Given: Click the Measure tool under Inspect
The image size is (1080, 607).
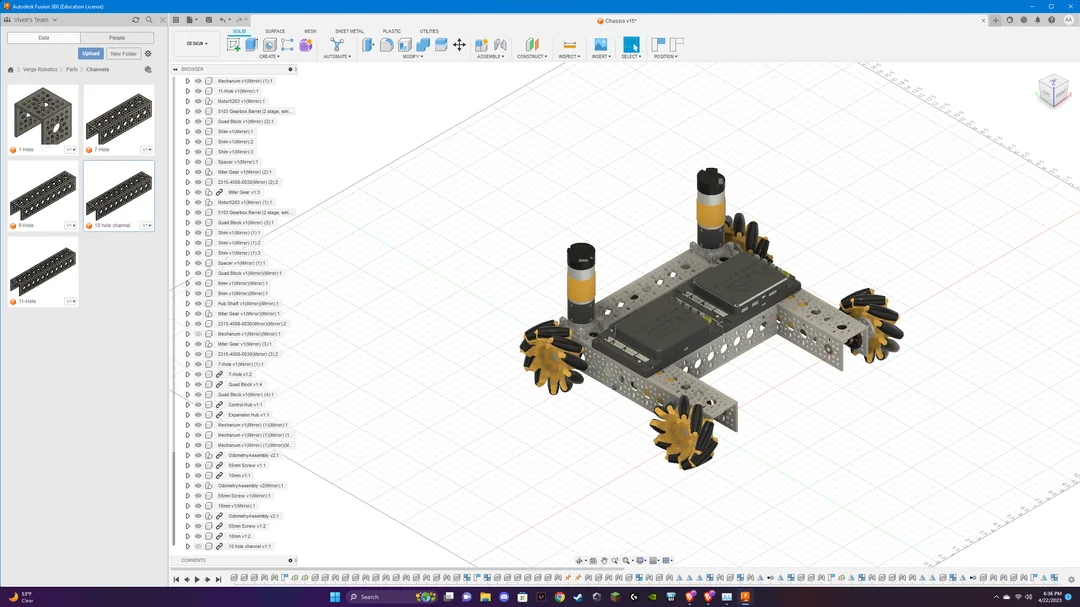Looking at the screenshot, I should (569, 45).
